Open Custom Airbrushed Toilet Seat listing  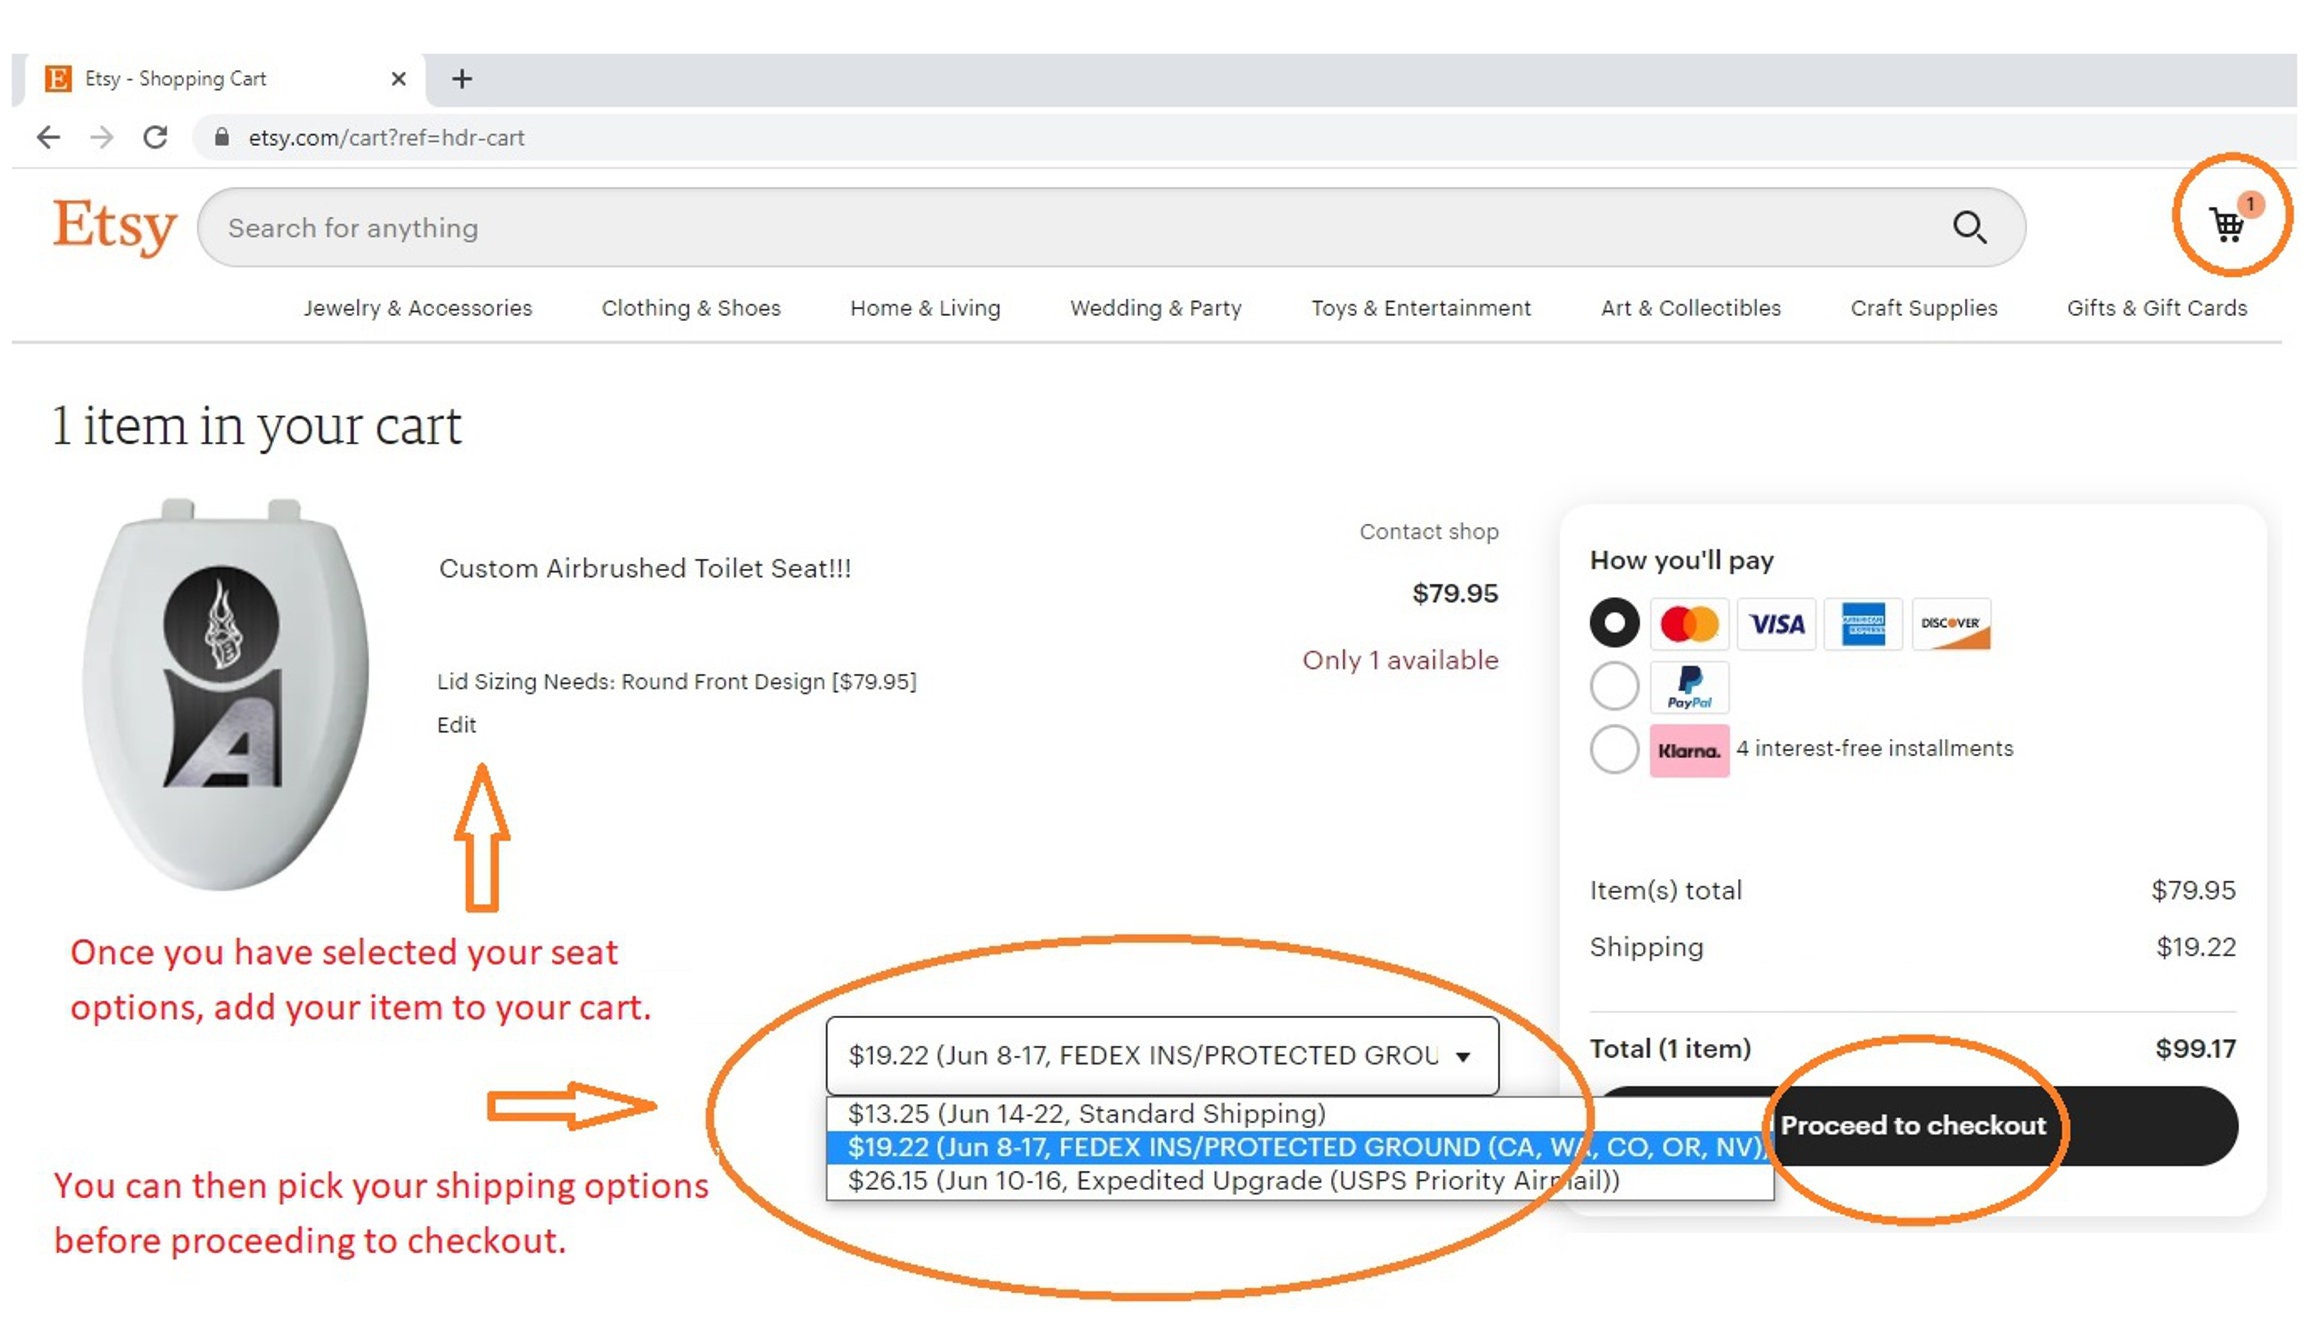(x=645, y=568)
